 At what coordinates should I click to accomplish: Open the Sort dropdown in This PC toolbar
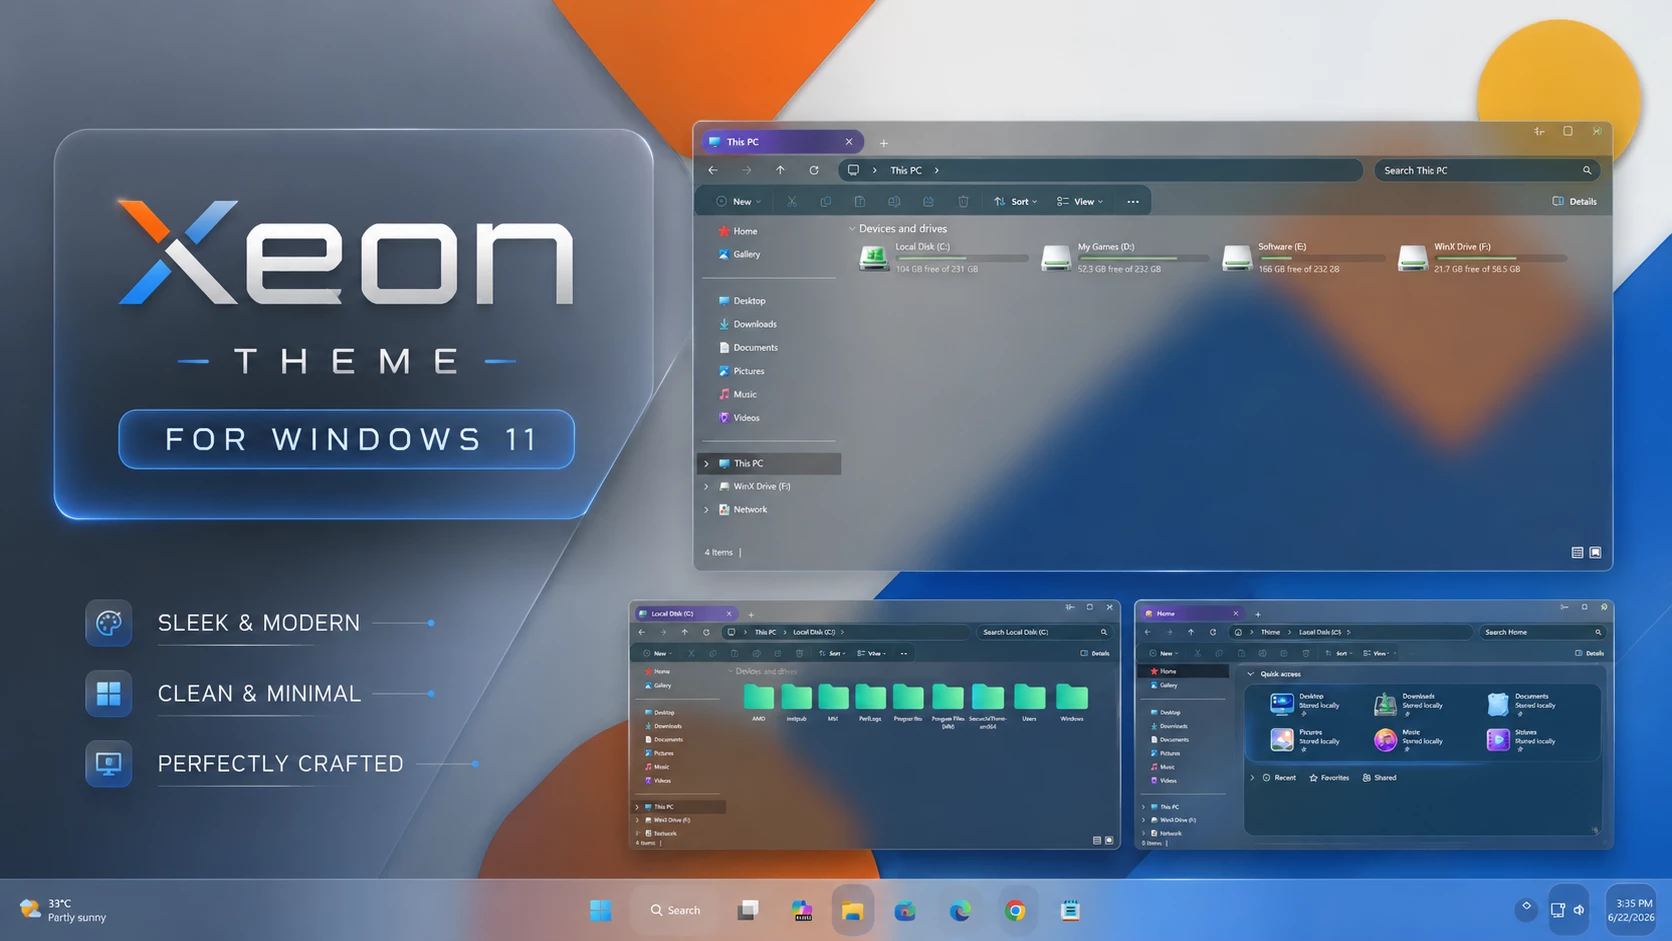tap(1015, 201)
